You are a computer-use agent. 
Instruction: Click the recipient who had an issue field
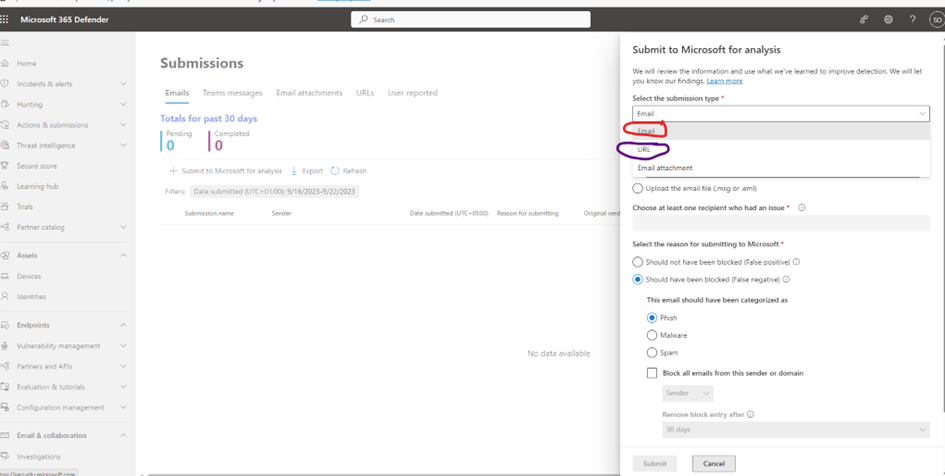coord(781,224)
